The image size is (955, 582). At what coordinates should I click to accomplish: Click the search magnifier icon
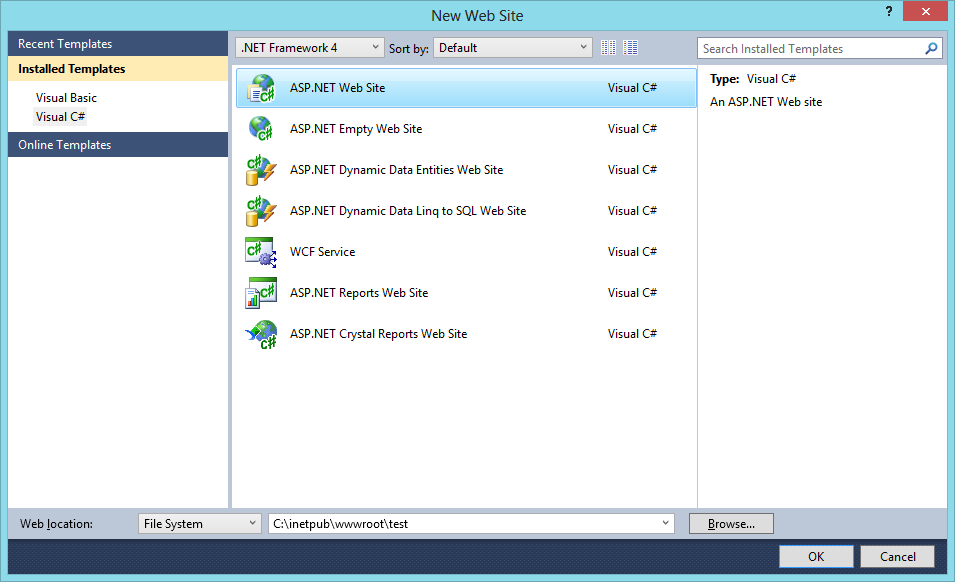click(x=931, y=48)
